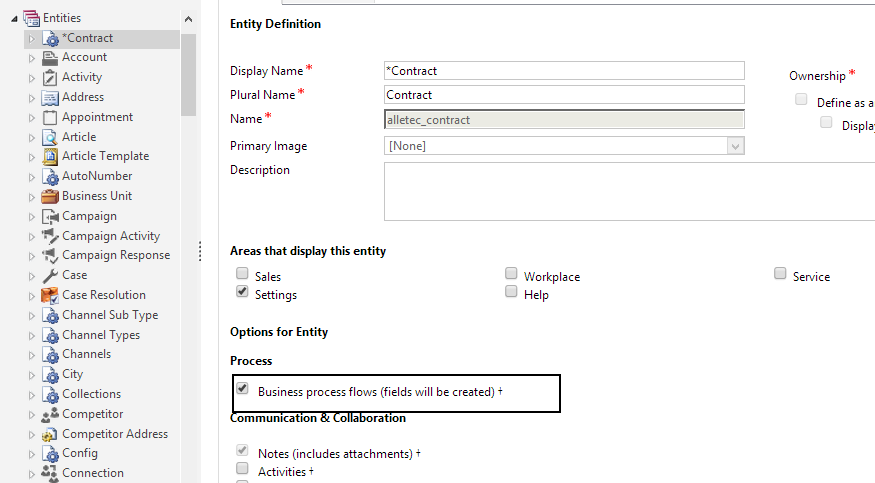
Task: Uncheck the Settings area checkbox
Action: pos(242,293)
